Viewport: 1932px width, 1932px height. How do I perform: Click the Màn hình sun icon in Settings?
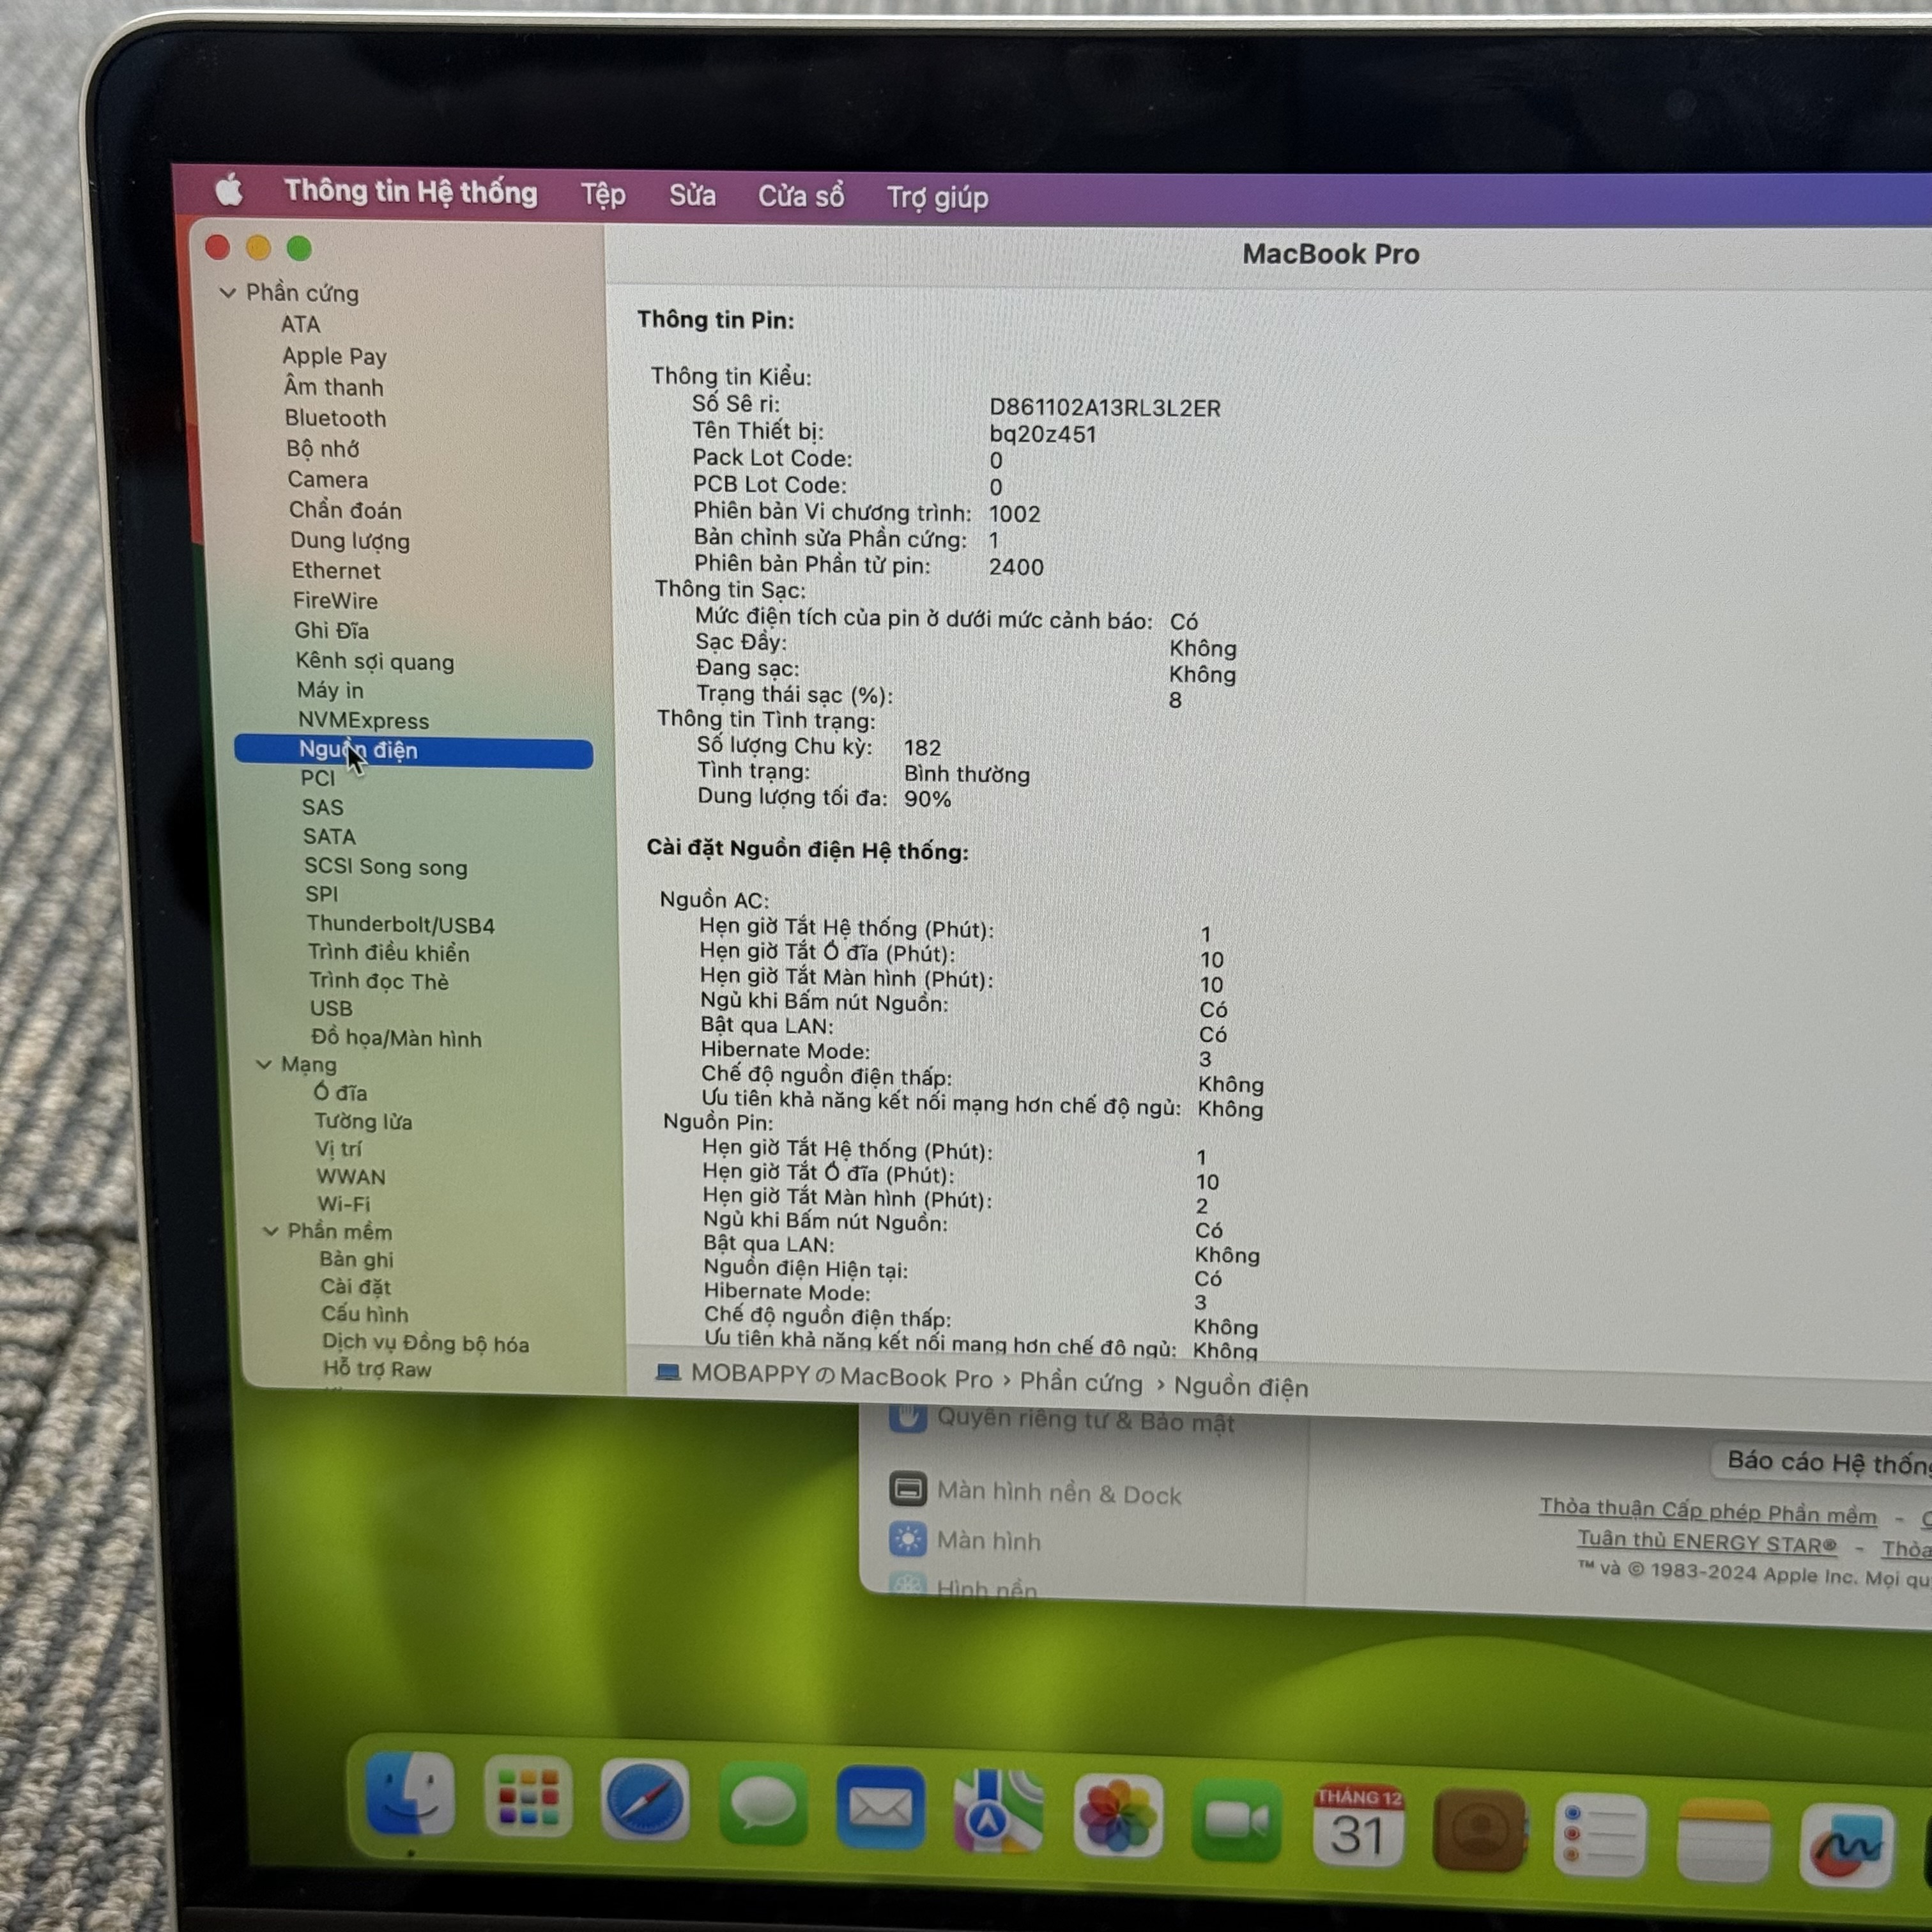[908, 1539]
